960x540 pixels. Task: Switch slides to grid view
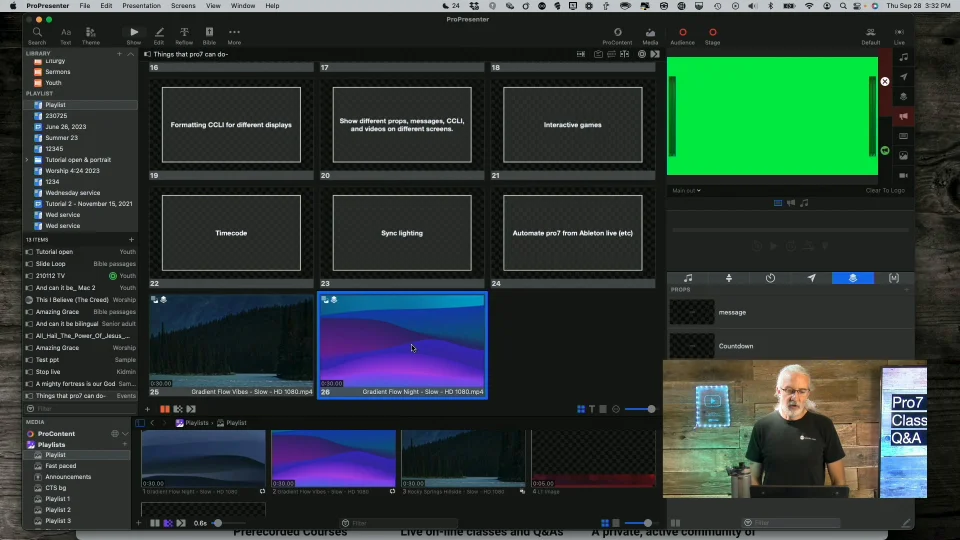point(580,409)
